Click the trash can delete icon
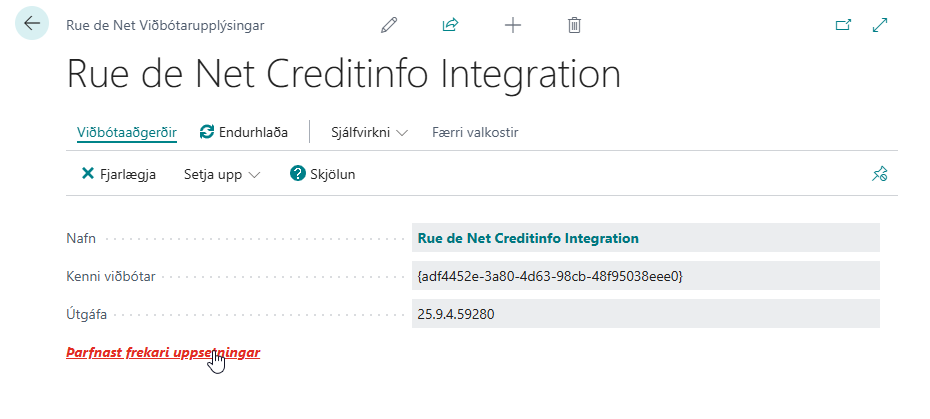930x419 pixels. pos(574,25)
